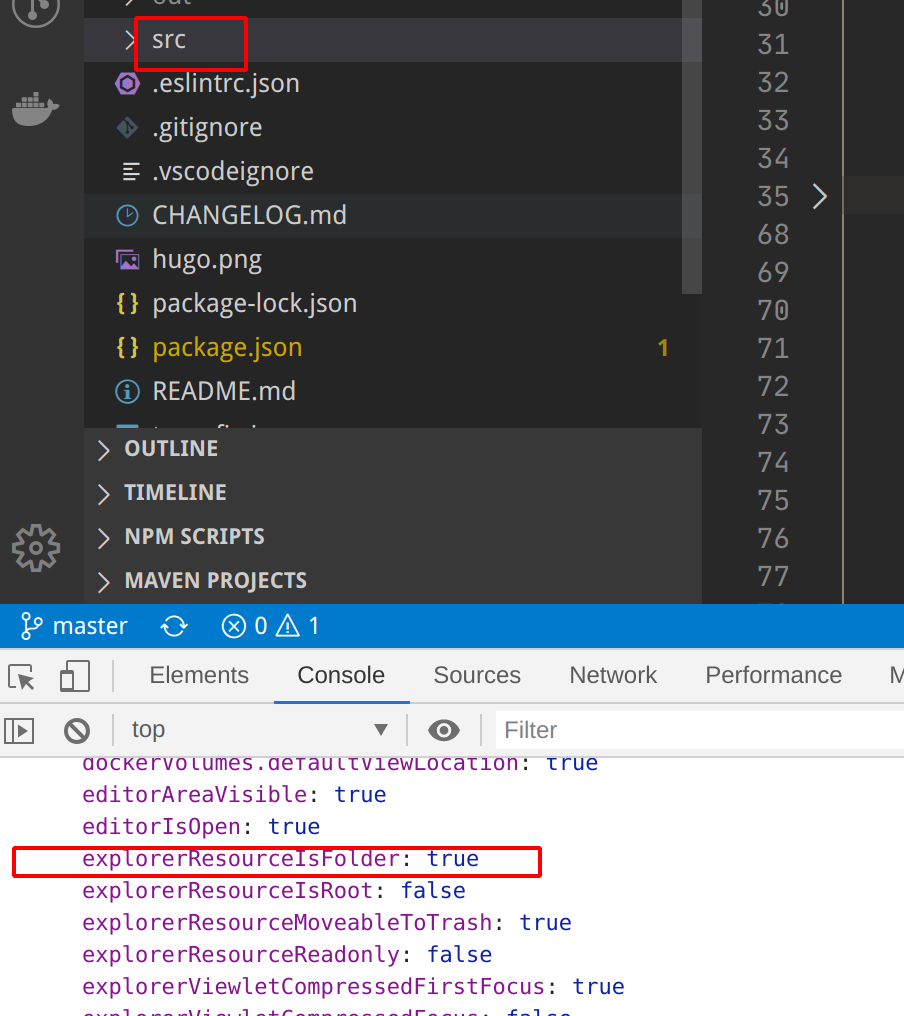Switch to the Sources tab
The height and width of the screenshot is (1016, 904).
pos(477,675)
